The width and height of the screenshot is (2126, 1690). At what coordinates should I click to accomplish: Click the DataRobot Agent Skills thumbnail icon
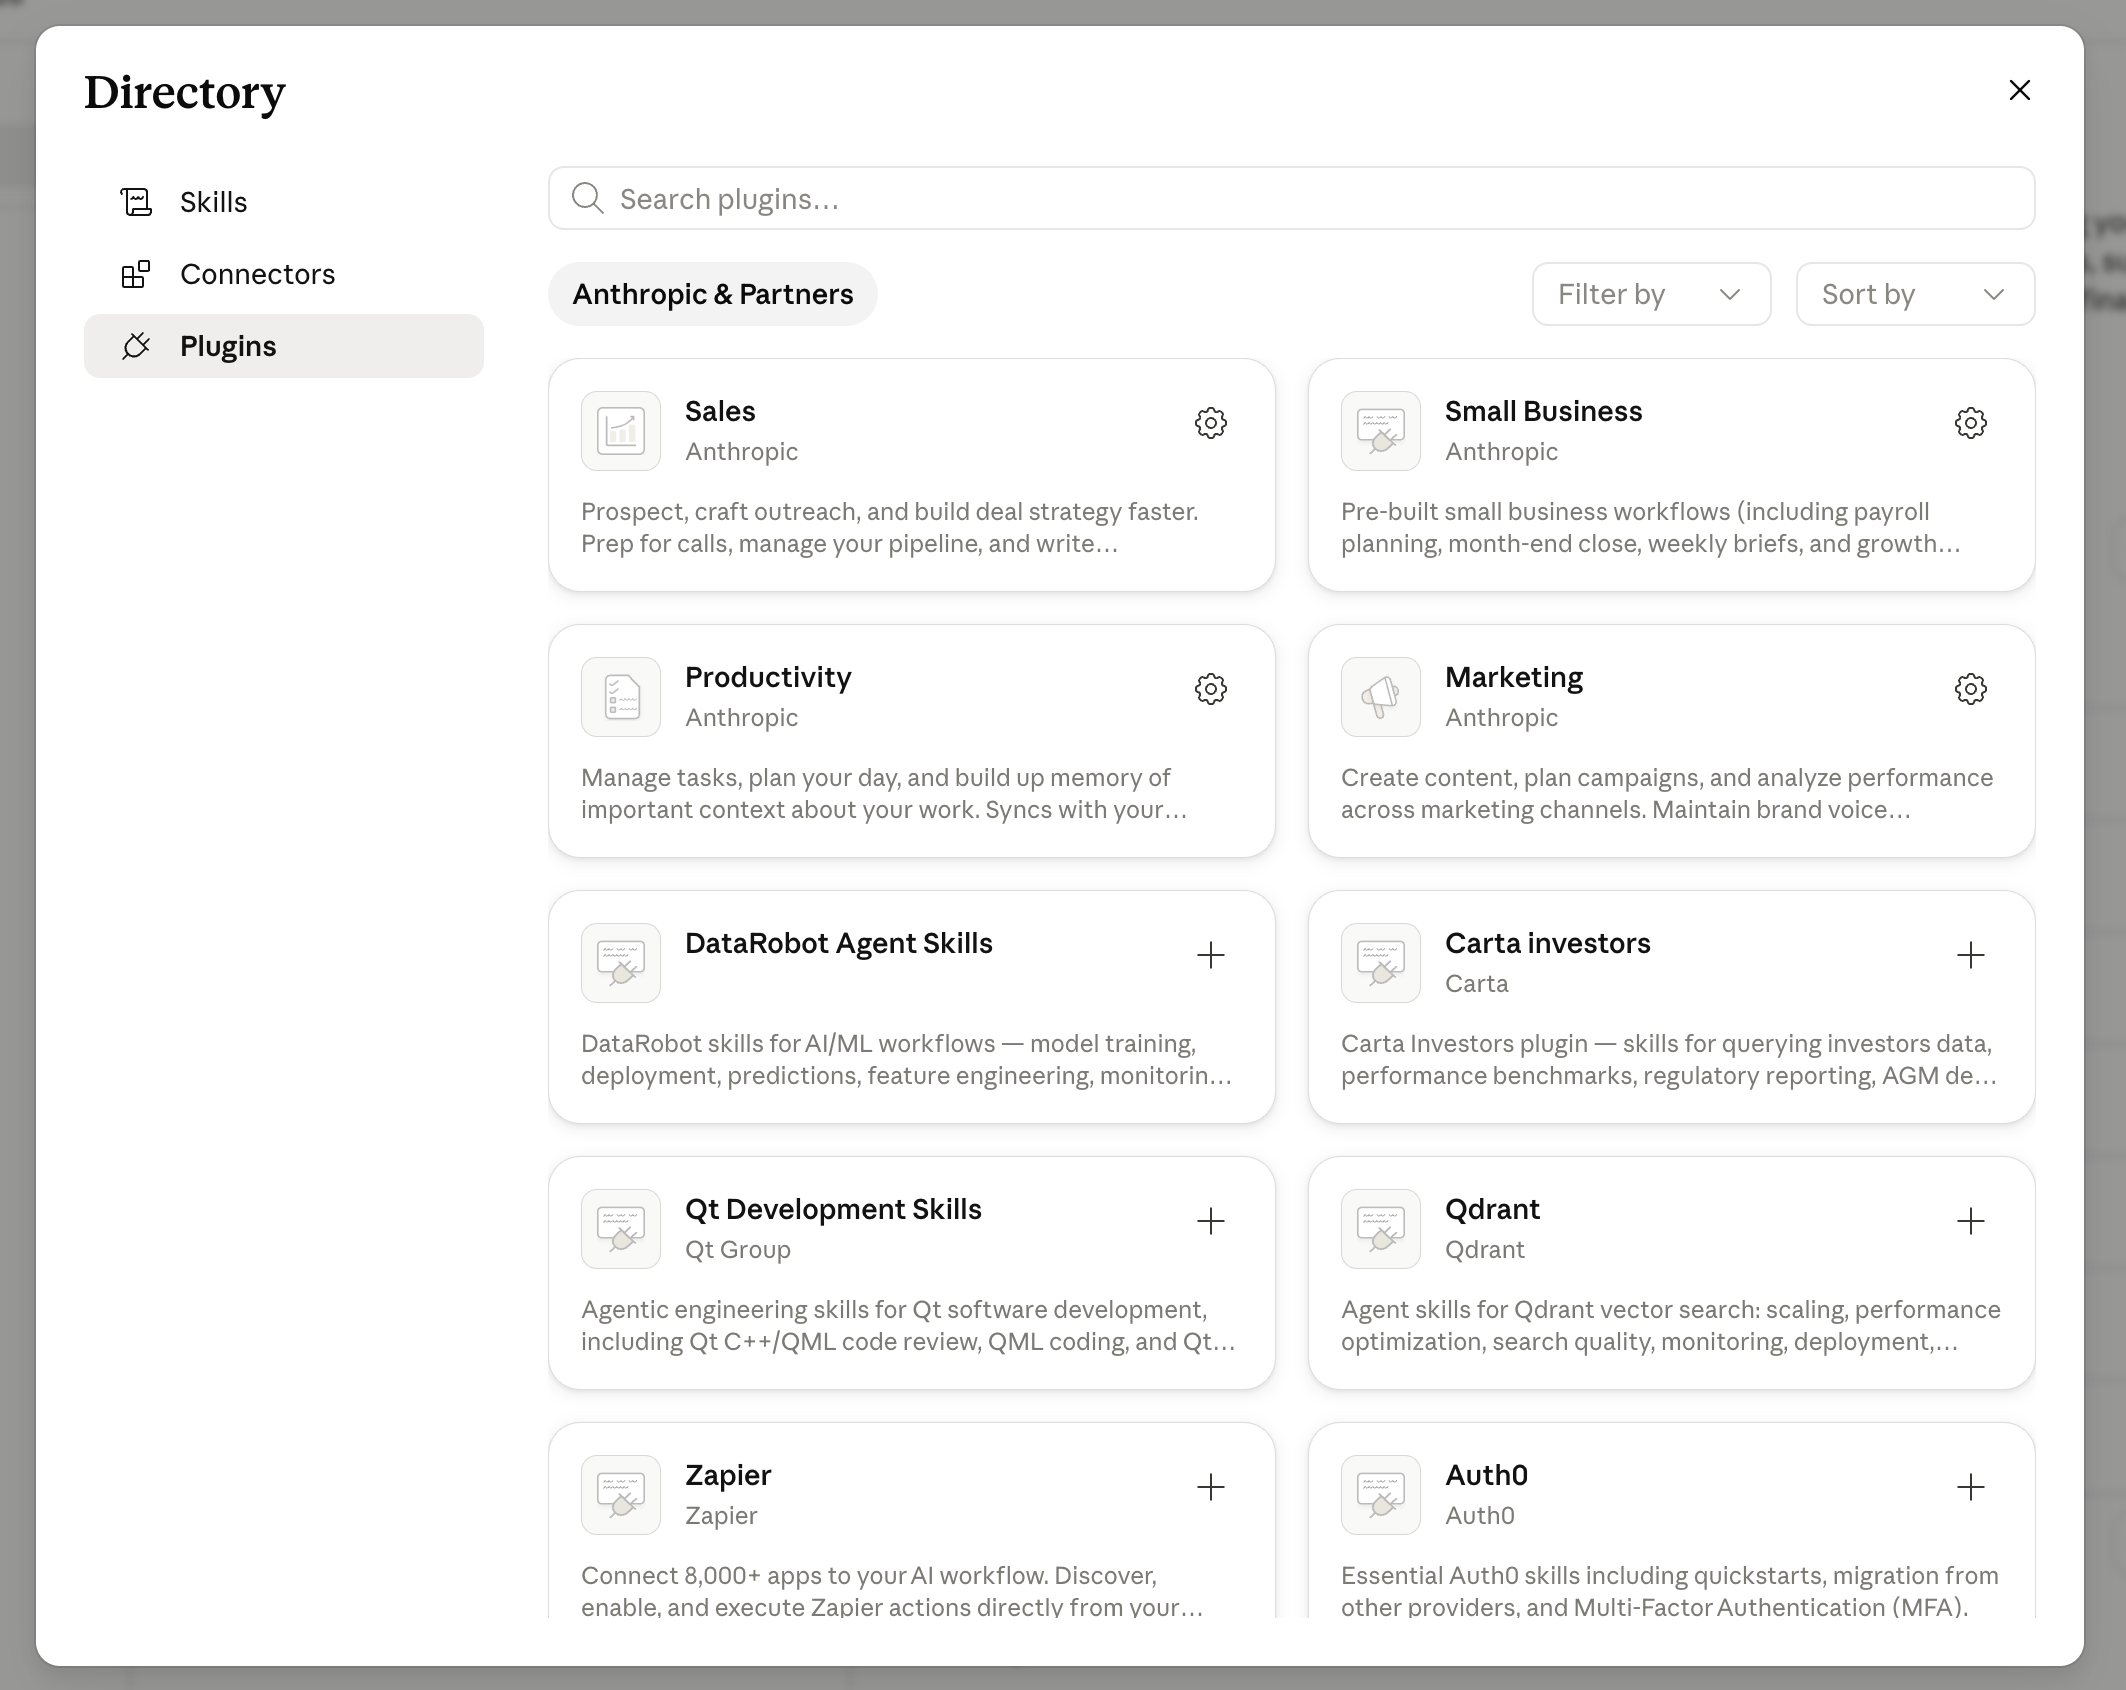click(x=621, y=963)
